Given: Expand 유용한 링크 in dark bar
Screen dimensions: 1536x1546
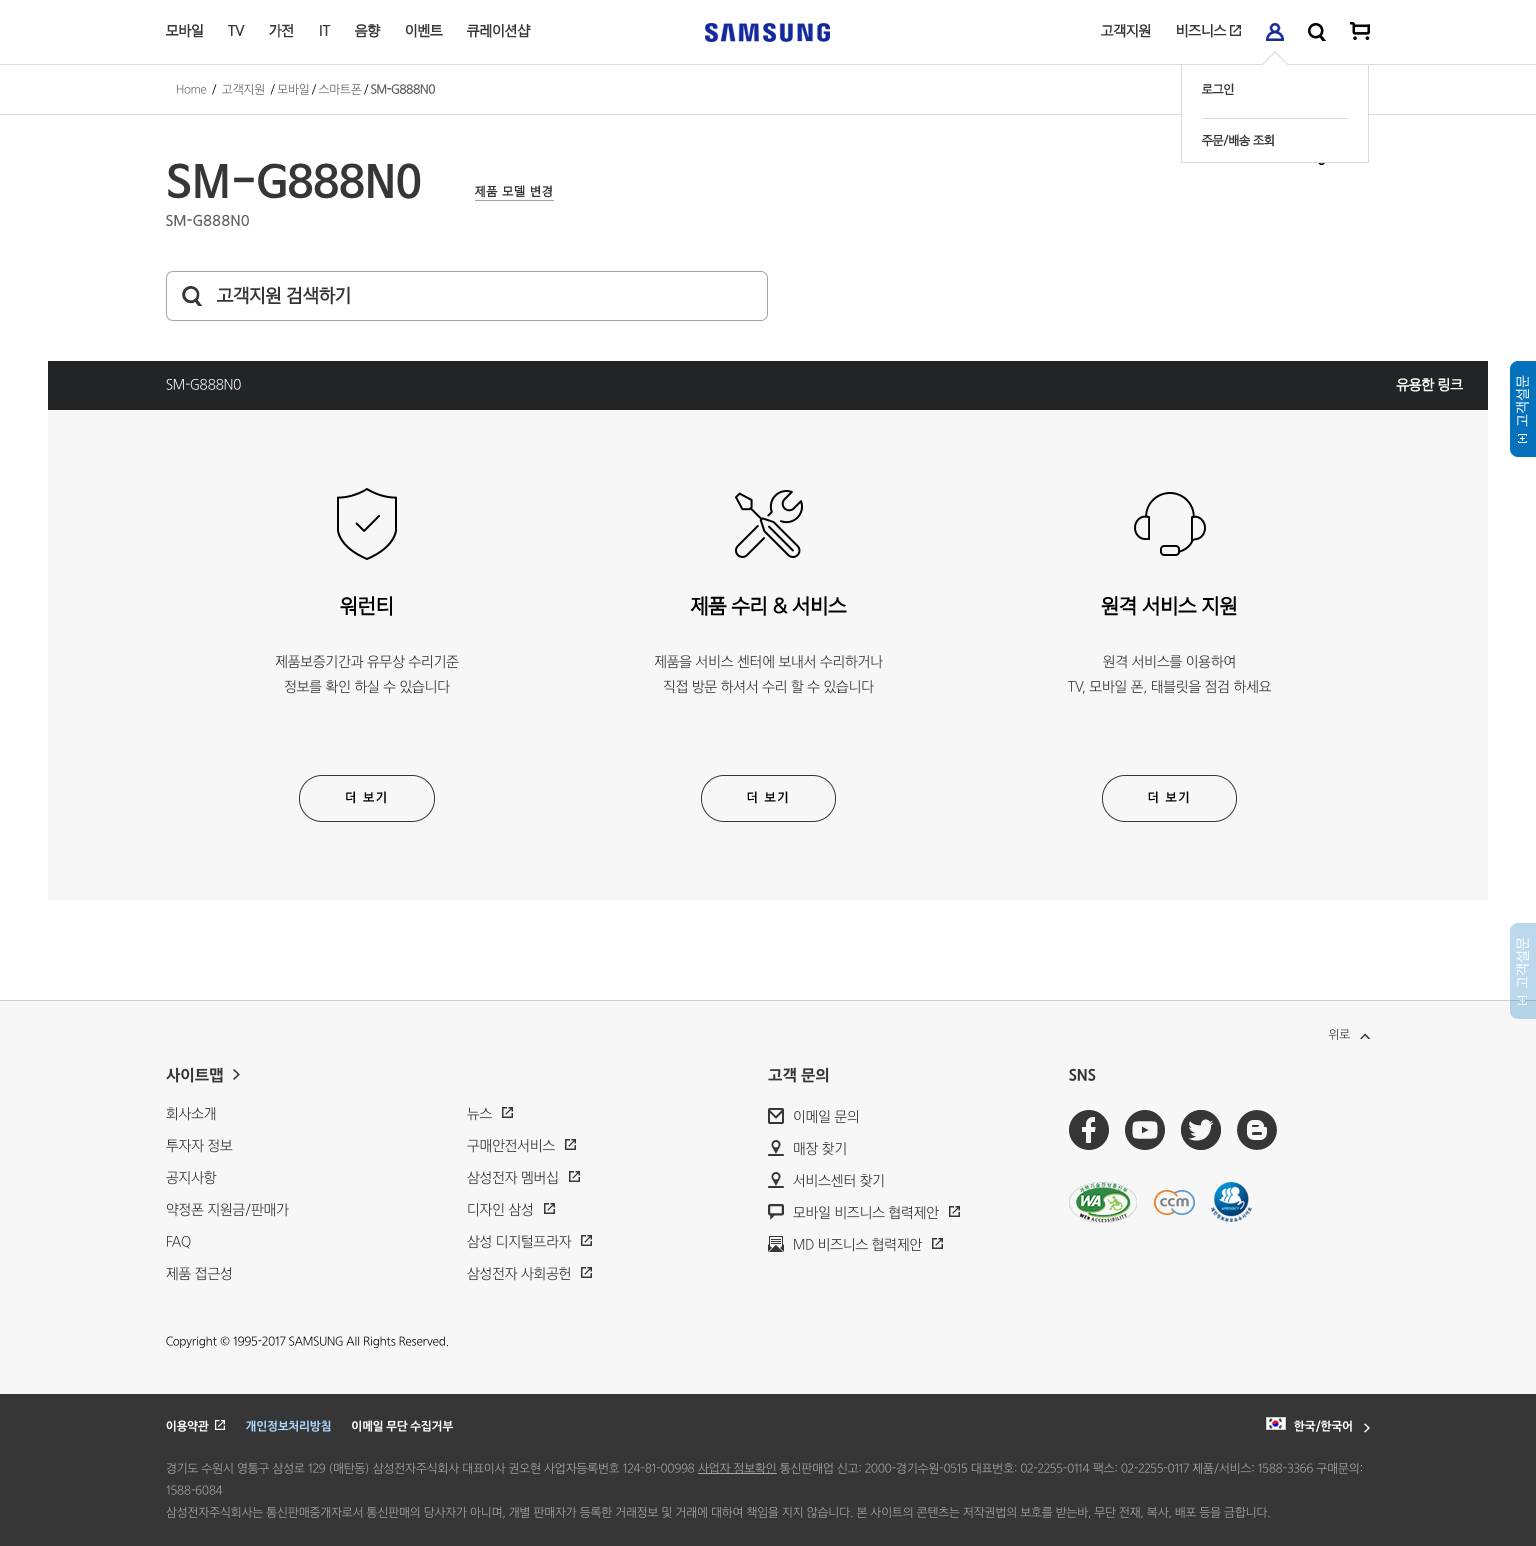Looking at the screenshot, I should [1429, 385].
